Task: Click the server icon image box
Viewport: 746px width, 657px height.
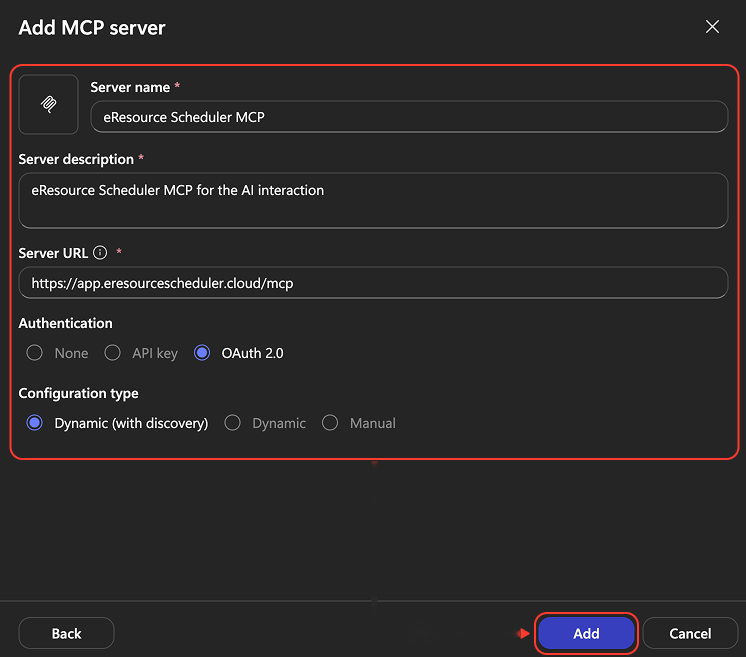Action: (48, 104)
